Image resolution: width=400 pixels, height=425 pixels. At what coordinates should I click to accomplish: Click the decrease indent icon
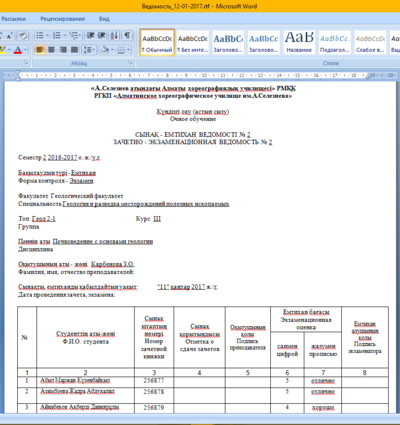[x=90, y=35]
